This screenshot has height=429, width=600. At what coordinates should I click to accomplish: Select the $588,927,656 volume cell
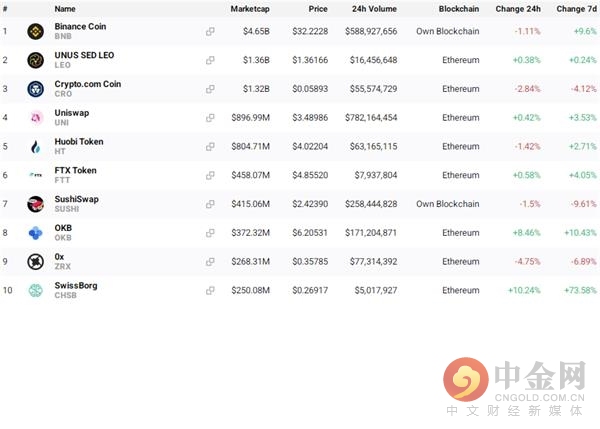[x=371, y=31]
